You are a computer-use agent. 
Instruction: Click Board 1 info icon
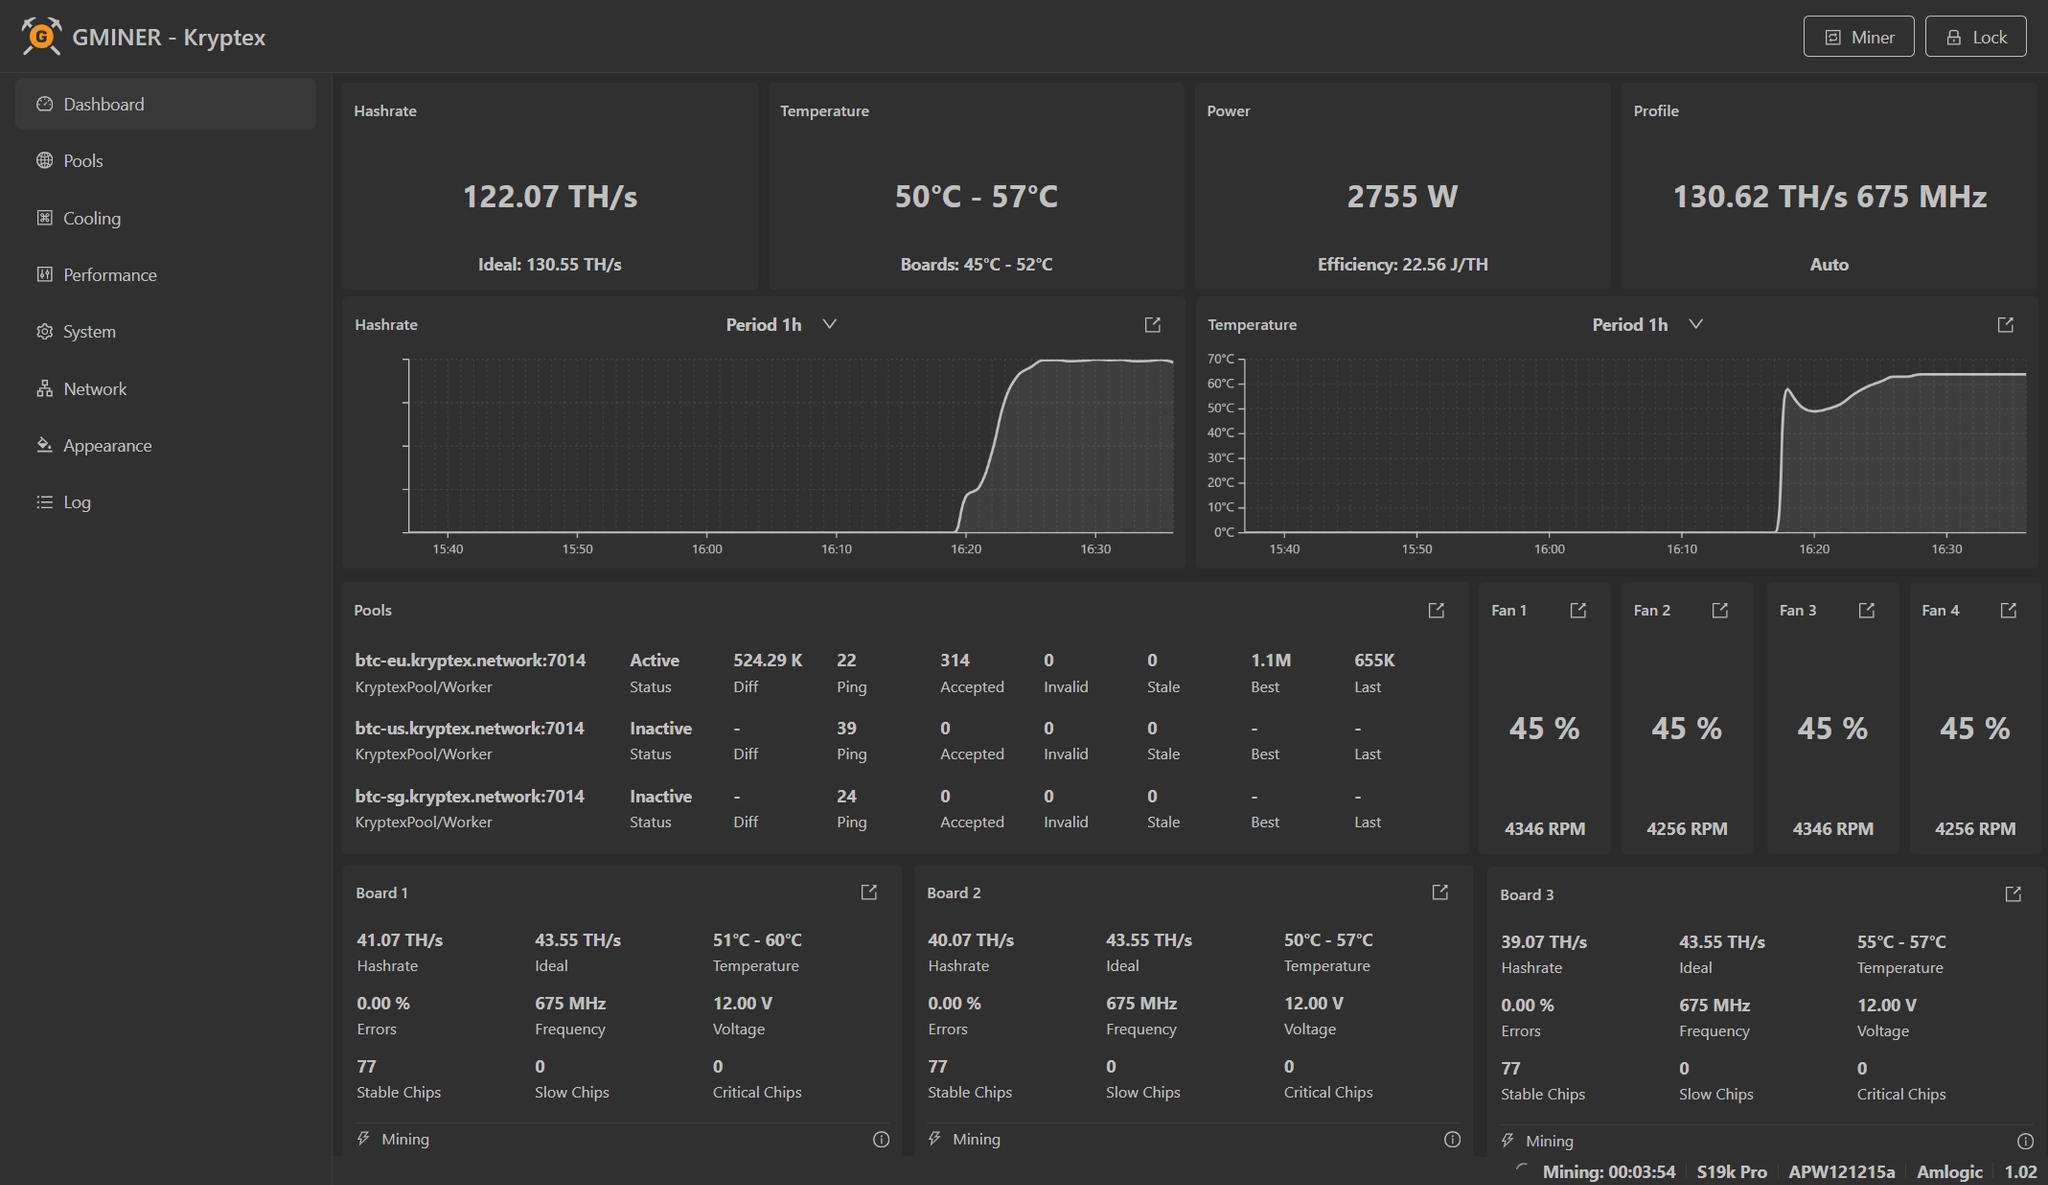point(881,1139)
